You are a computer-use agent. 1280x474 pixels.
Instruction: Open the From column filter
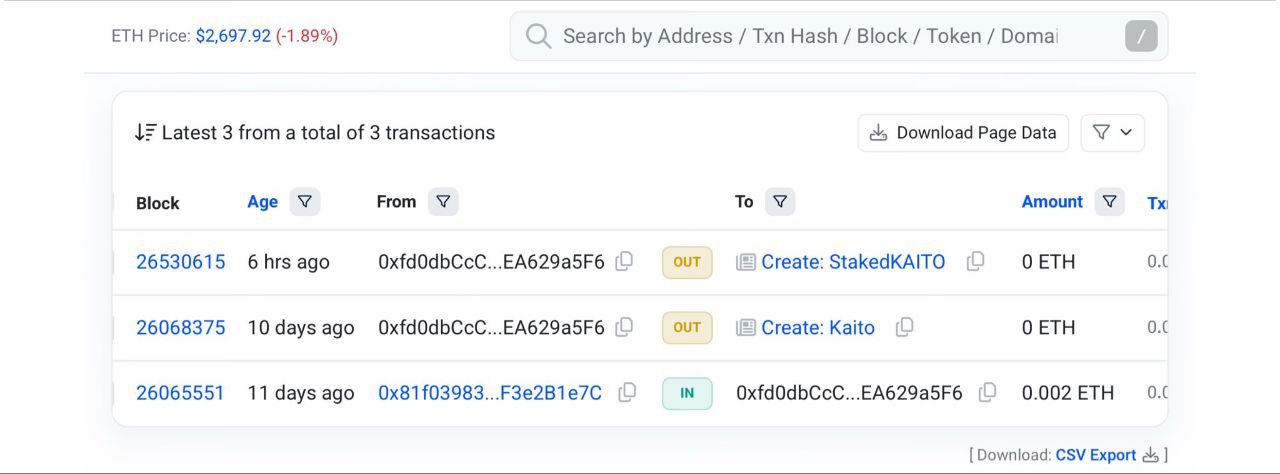click(x=443, y=202)
